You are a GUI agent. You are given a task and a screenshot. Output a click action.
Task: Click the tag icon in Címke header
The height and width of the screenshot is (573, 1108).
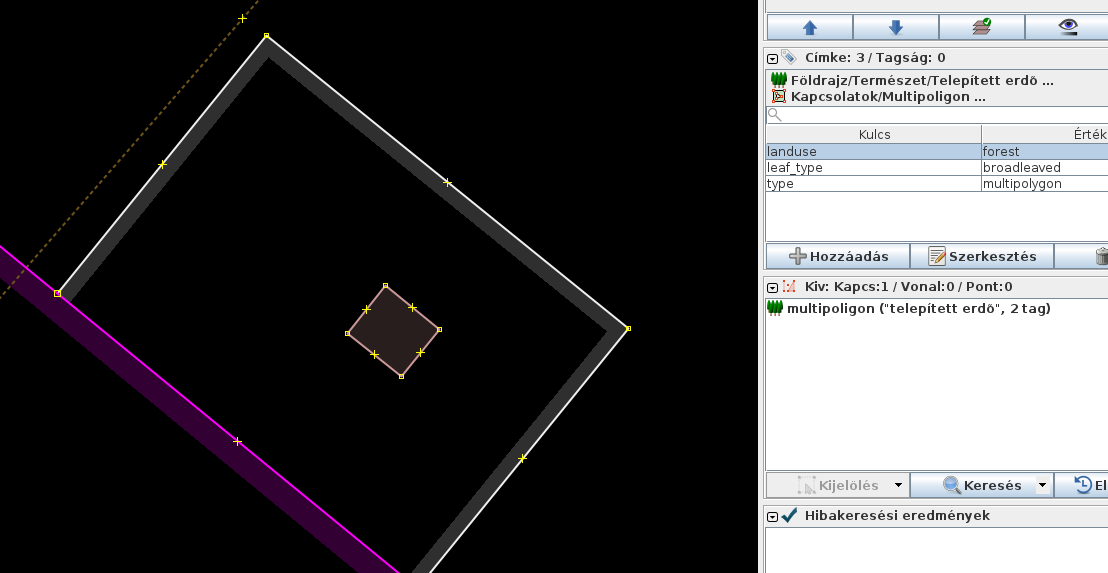(x=789, y=58)
